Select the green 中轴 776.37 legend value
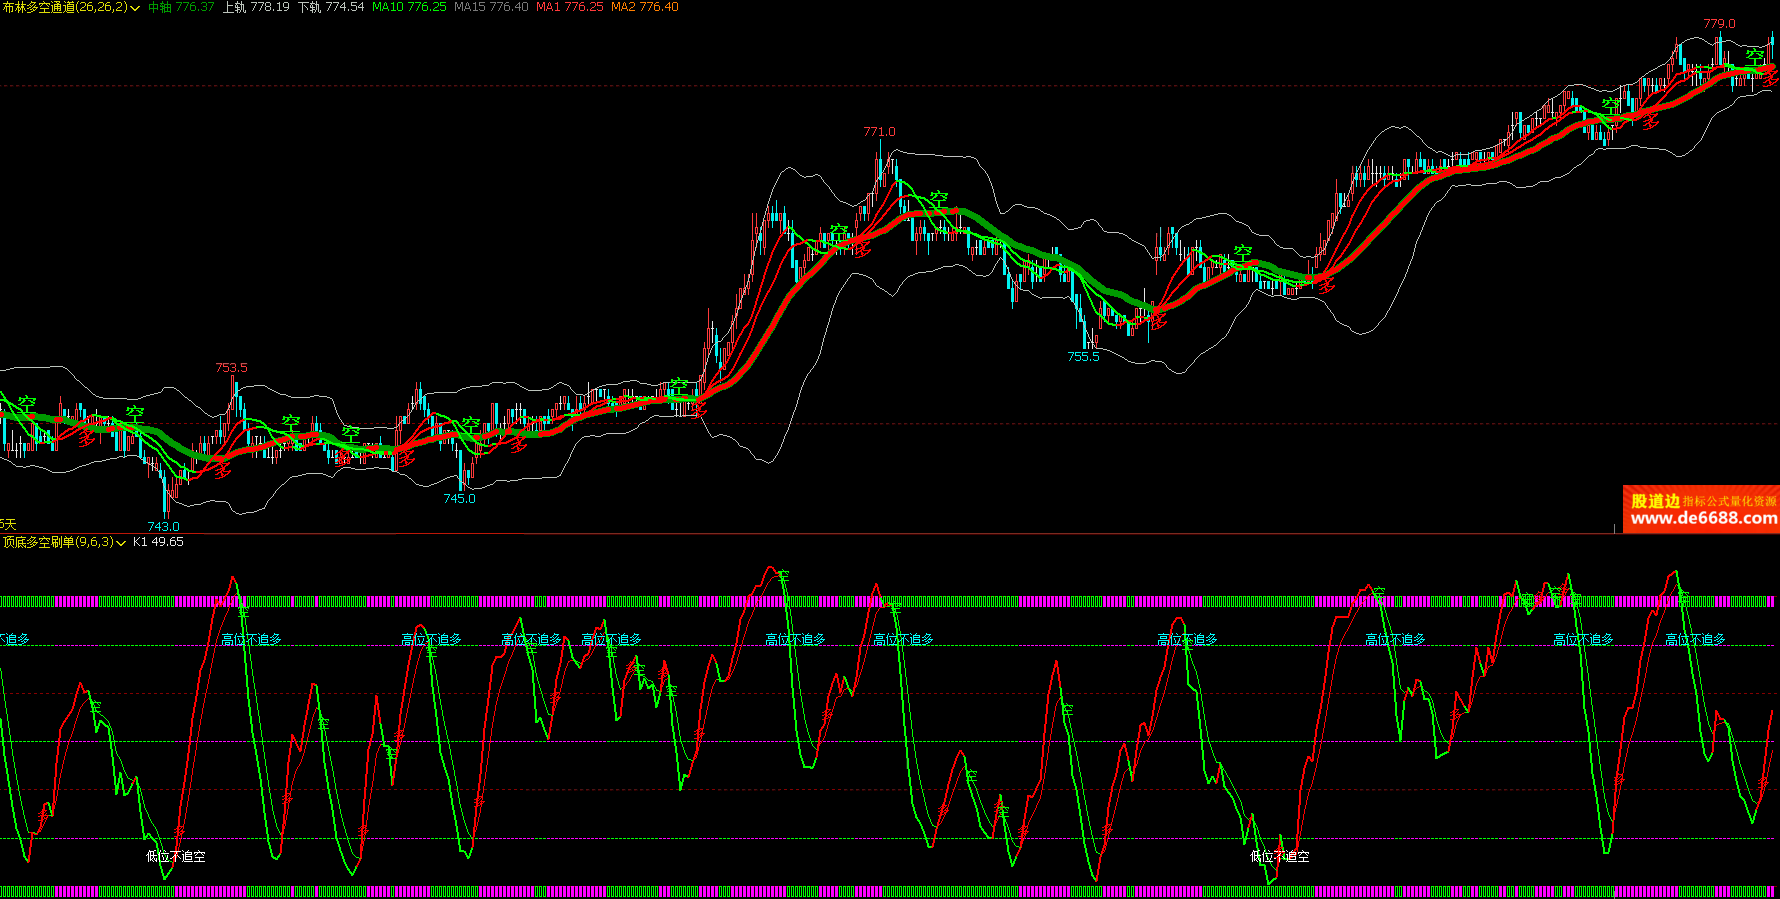The width and height of the screenshot is (1780, 899). [181, 7]
